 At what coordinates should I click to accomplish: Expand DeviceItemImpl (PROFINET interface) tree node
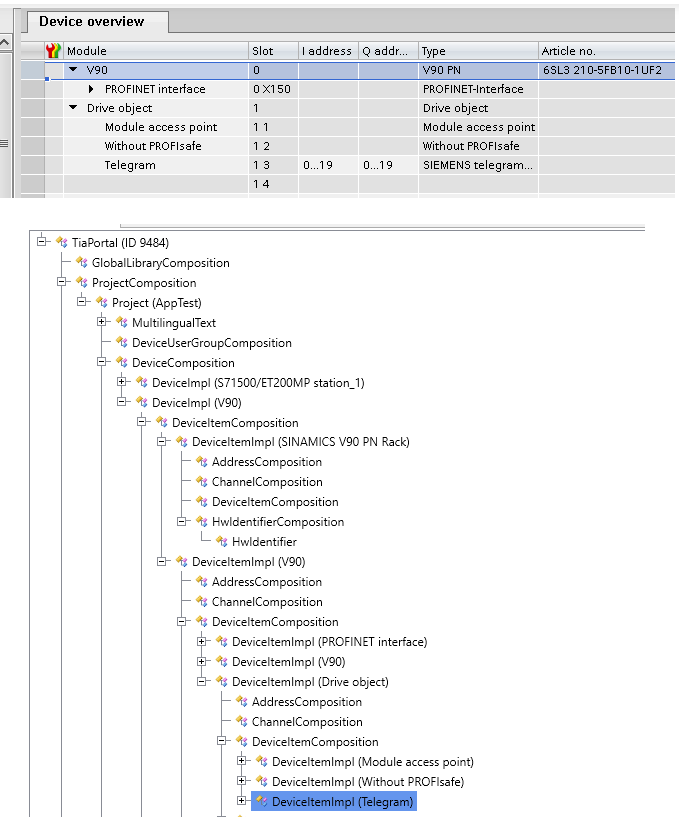(x=201, y=641)
